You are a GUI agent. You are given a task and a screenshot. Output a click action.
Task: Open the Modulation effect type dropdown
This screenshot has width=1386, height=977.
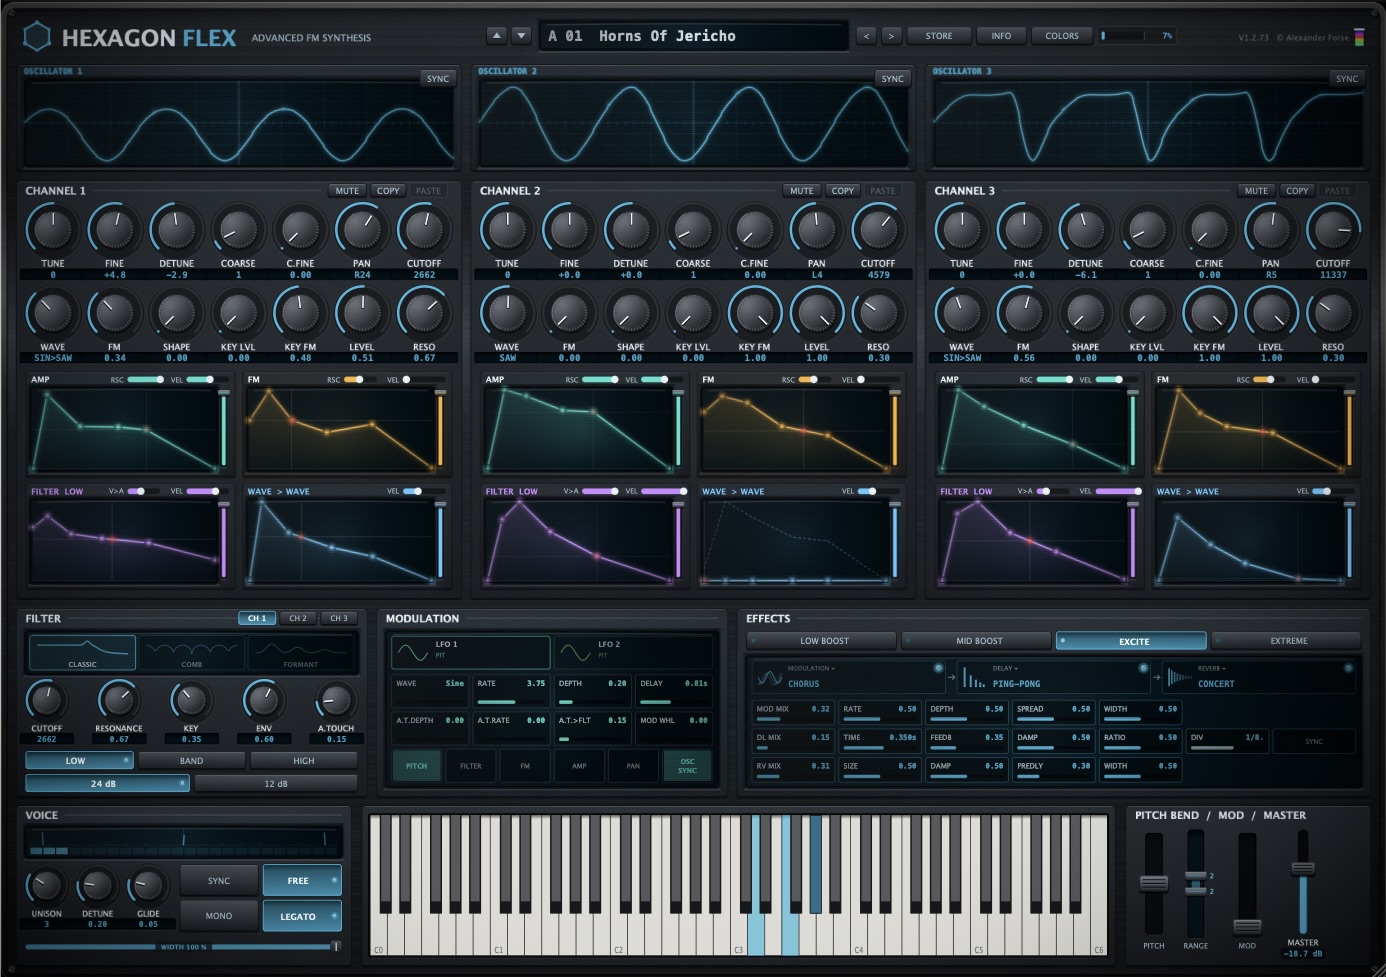(x=811, y=668)
